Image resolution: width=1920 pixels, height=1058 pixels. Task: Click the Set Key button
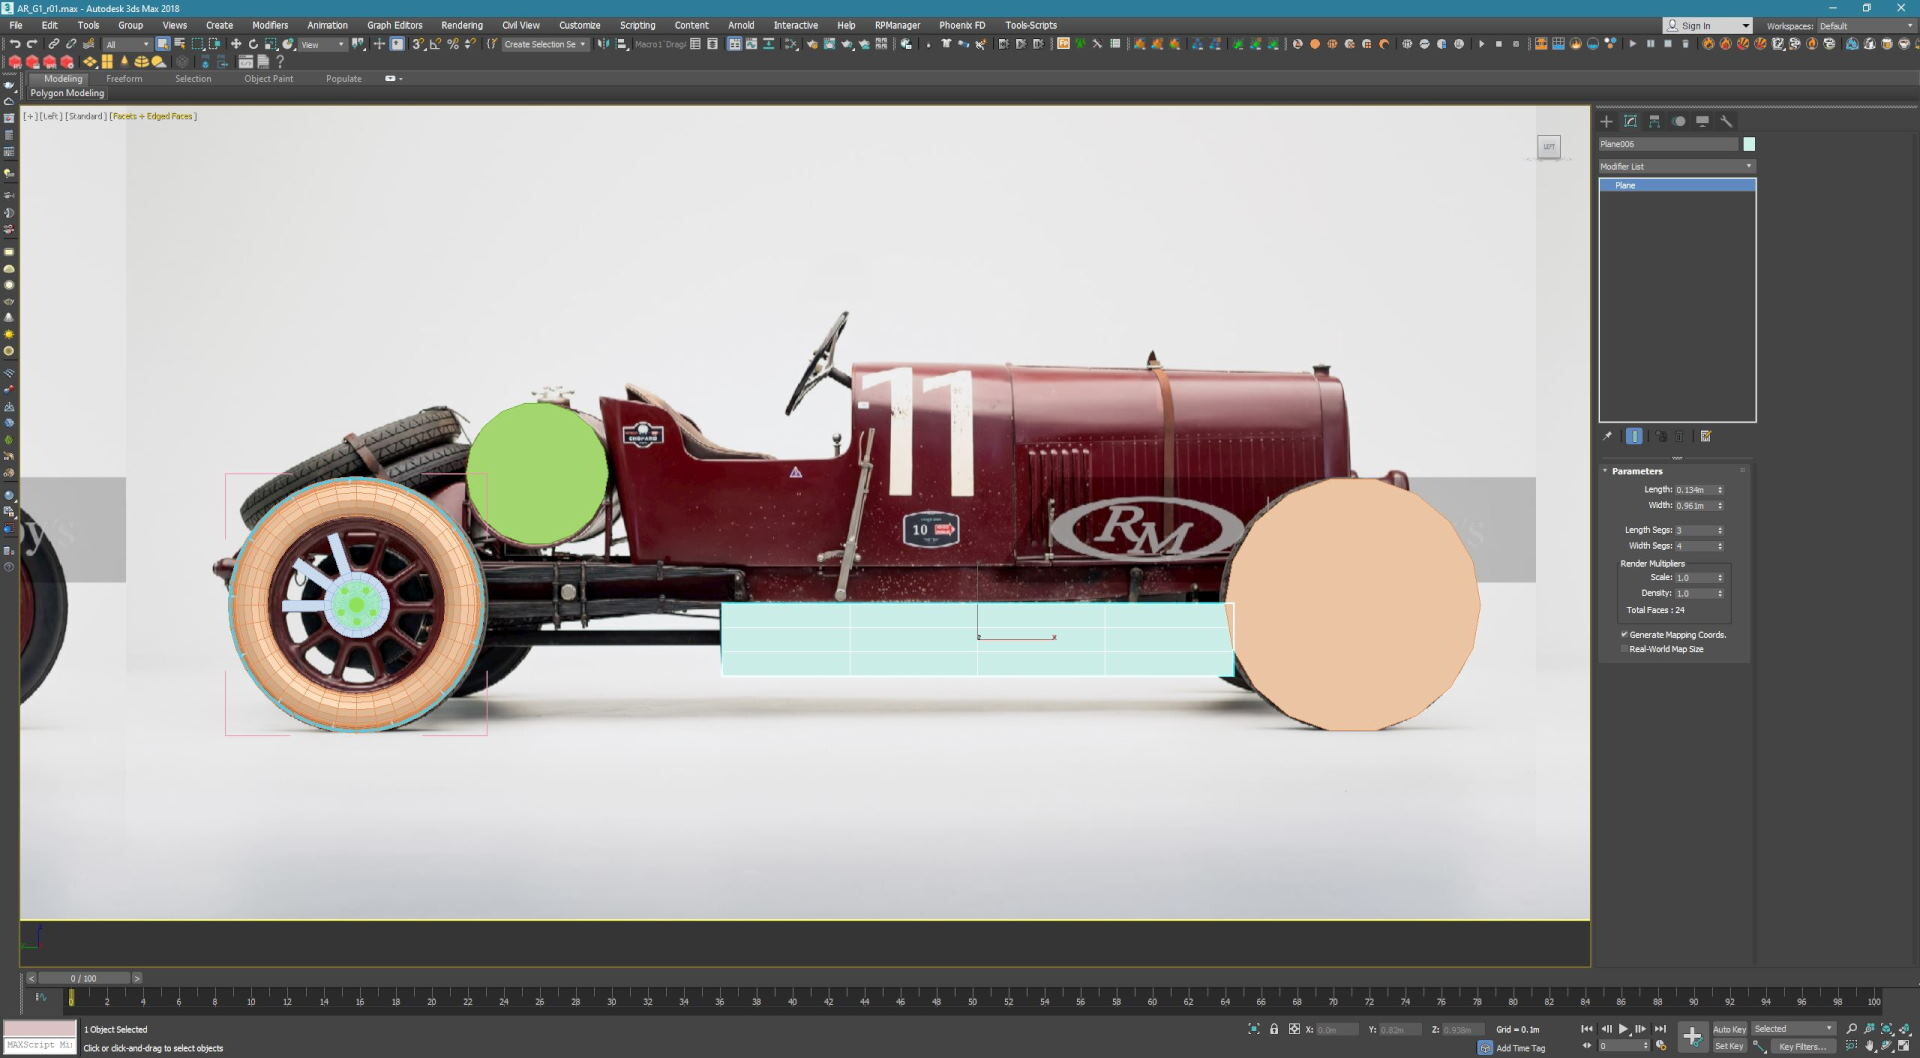click(1729, 1046)
